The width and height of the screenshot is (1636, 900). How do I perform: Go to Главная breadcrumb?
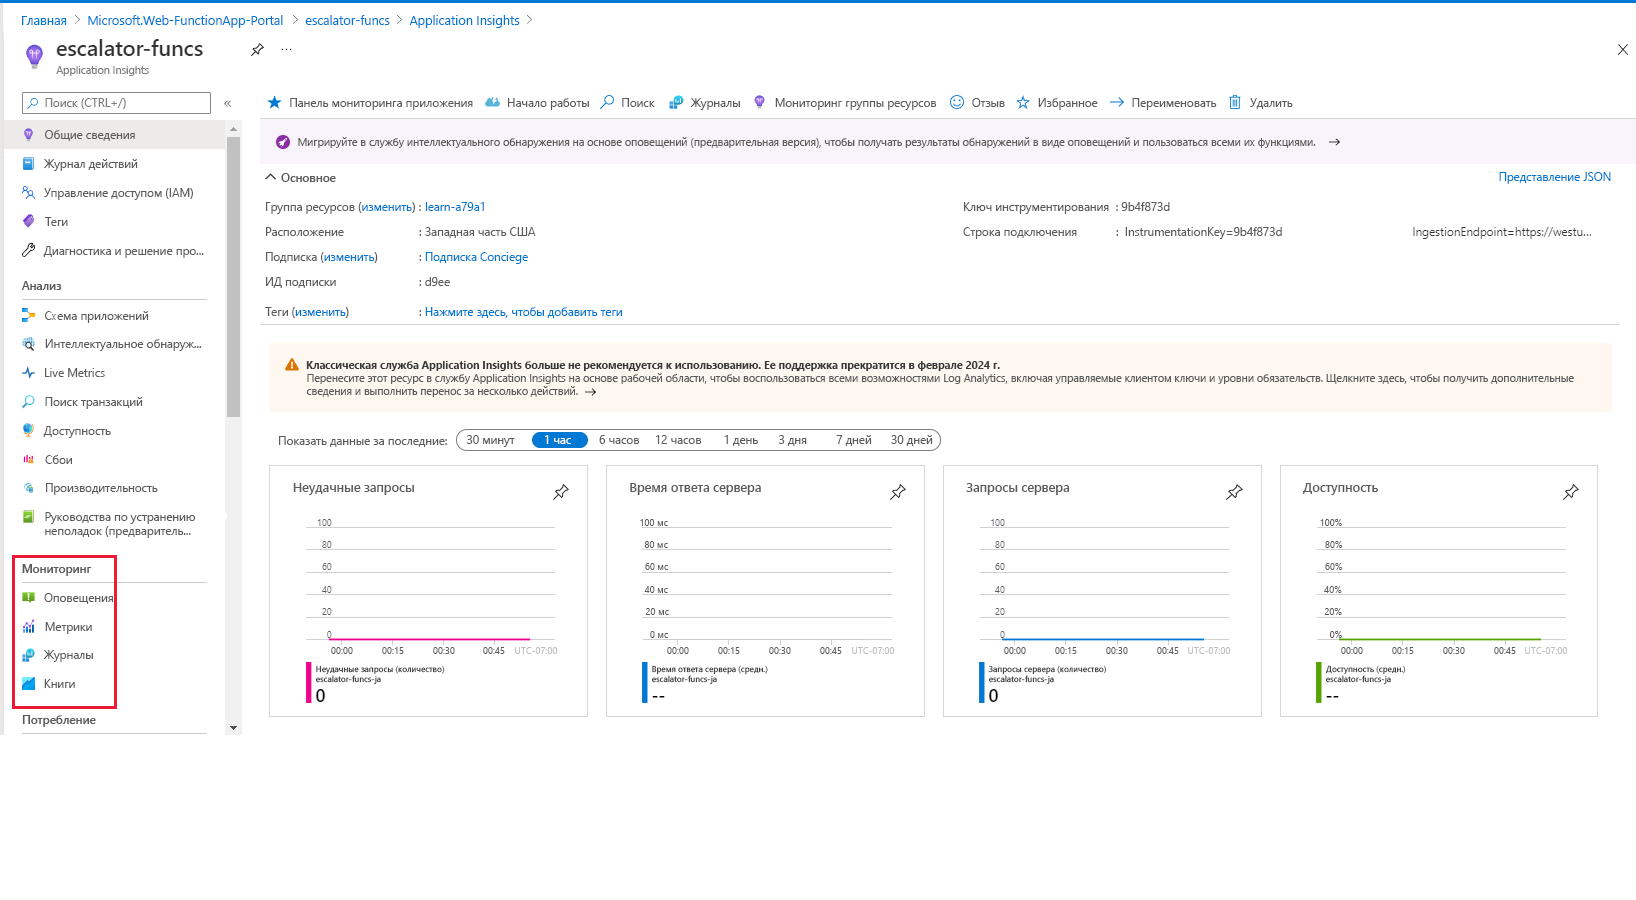coord(44,20)
